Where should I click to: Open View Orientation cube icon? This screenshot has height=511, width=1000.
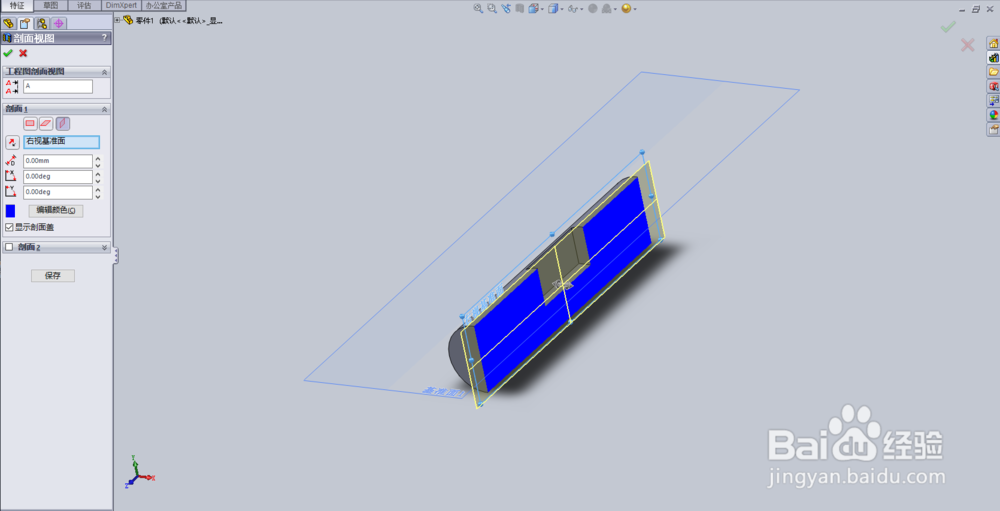coord(533,8)
